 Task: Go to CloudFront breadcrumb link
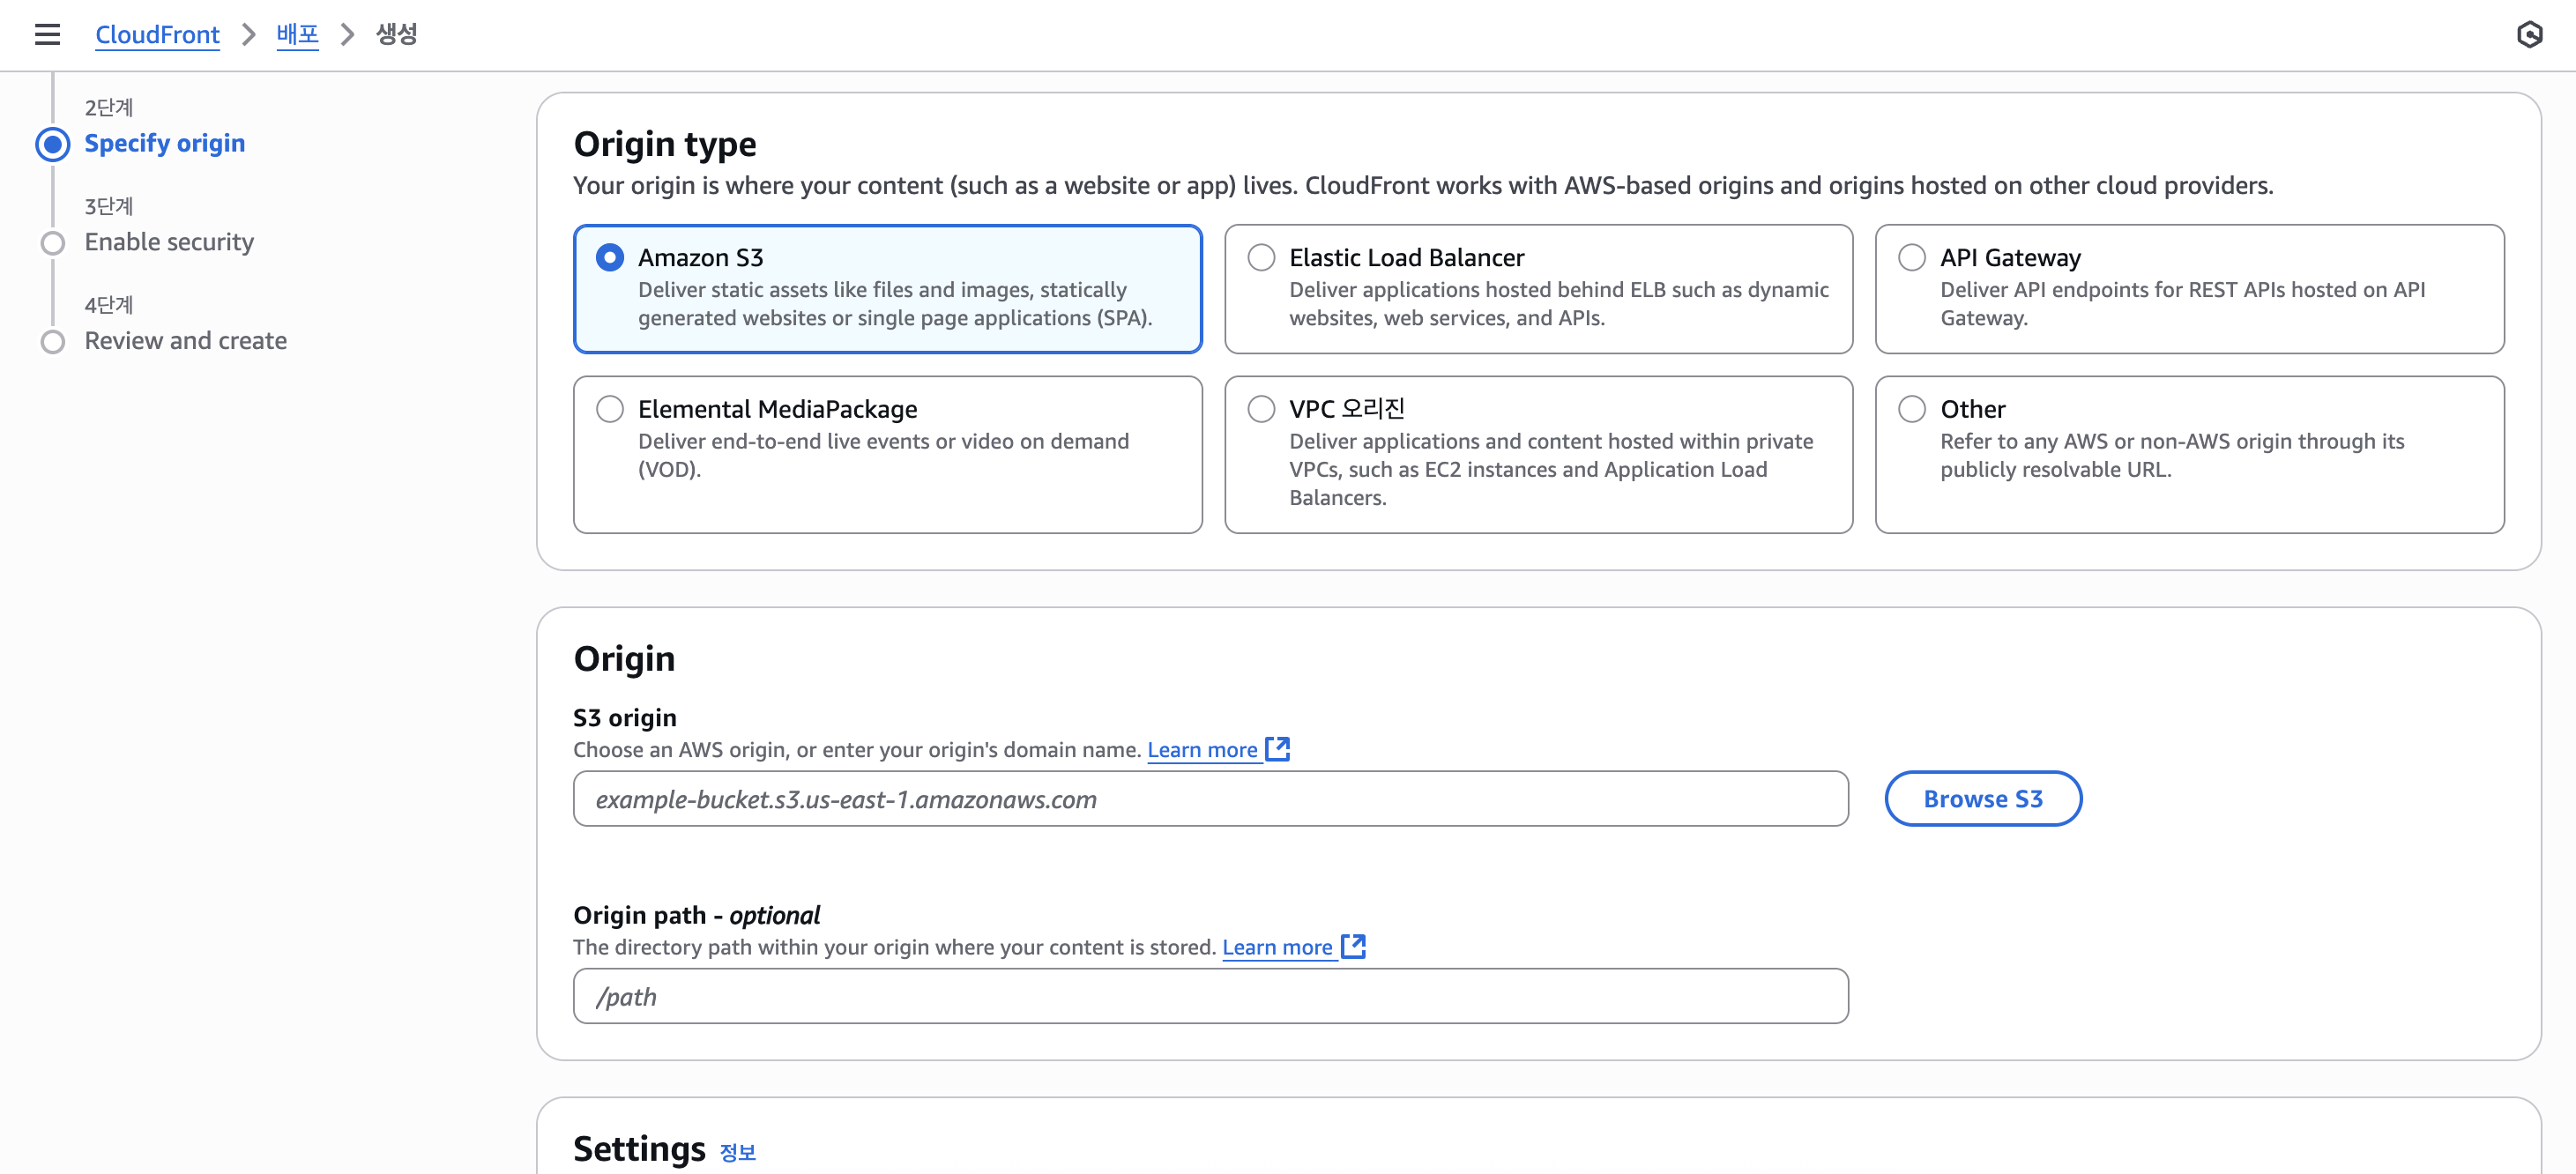click(x=157, y=34)
